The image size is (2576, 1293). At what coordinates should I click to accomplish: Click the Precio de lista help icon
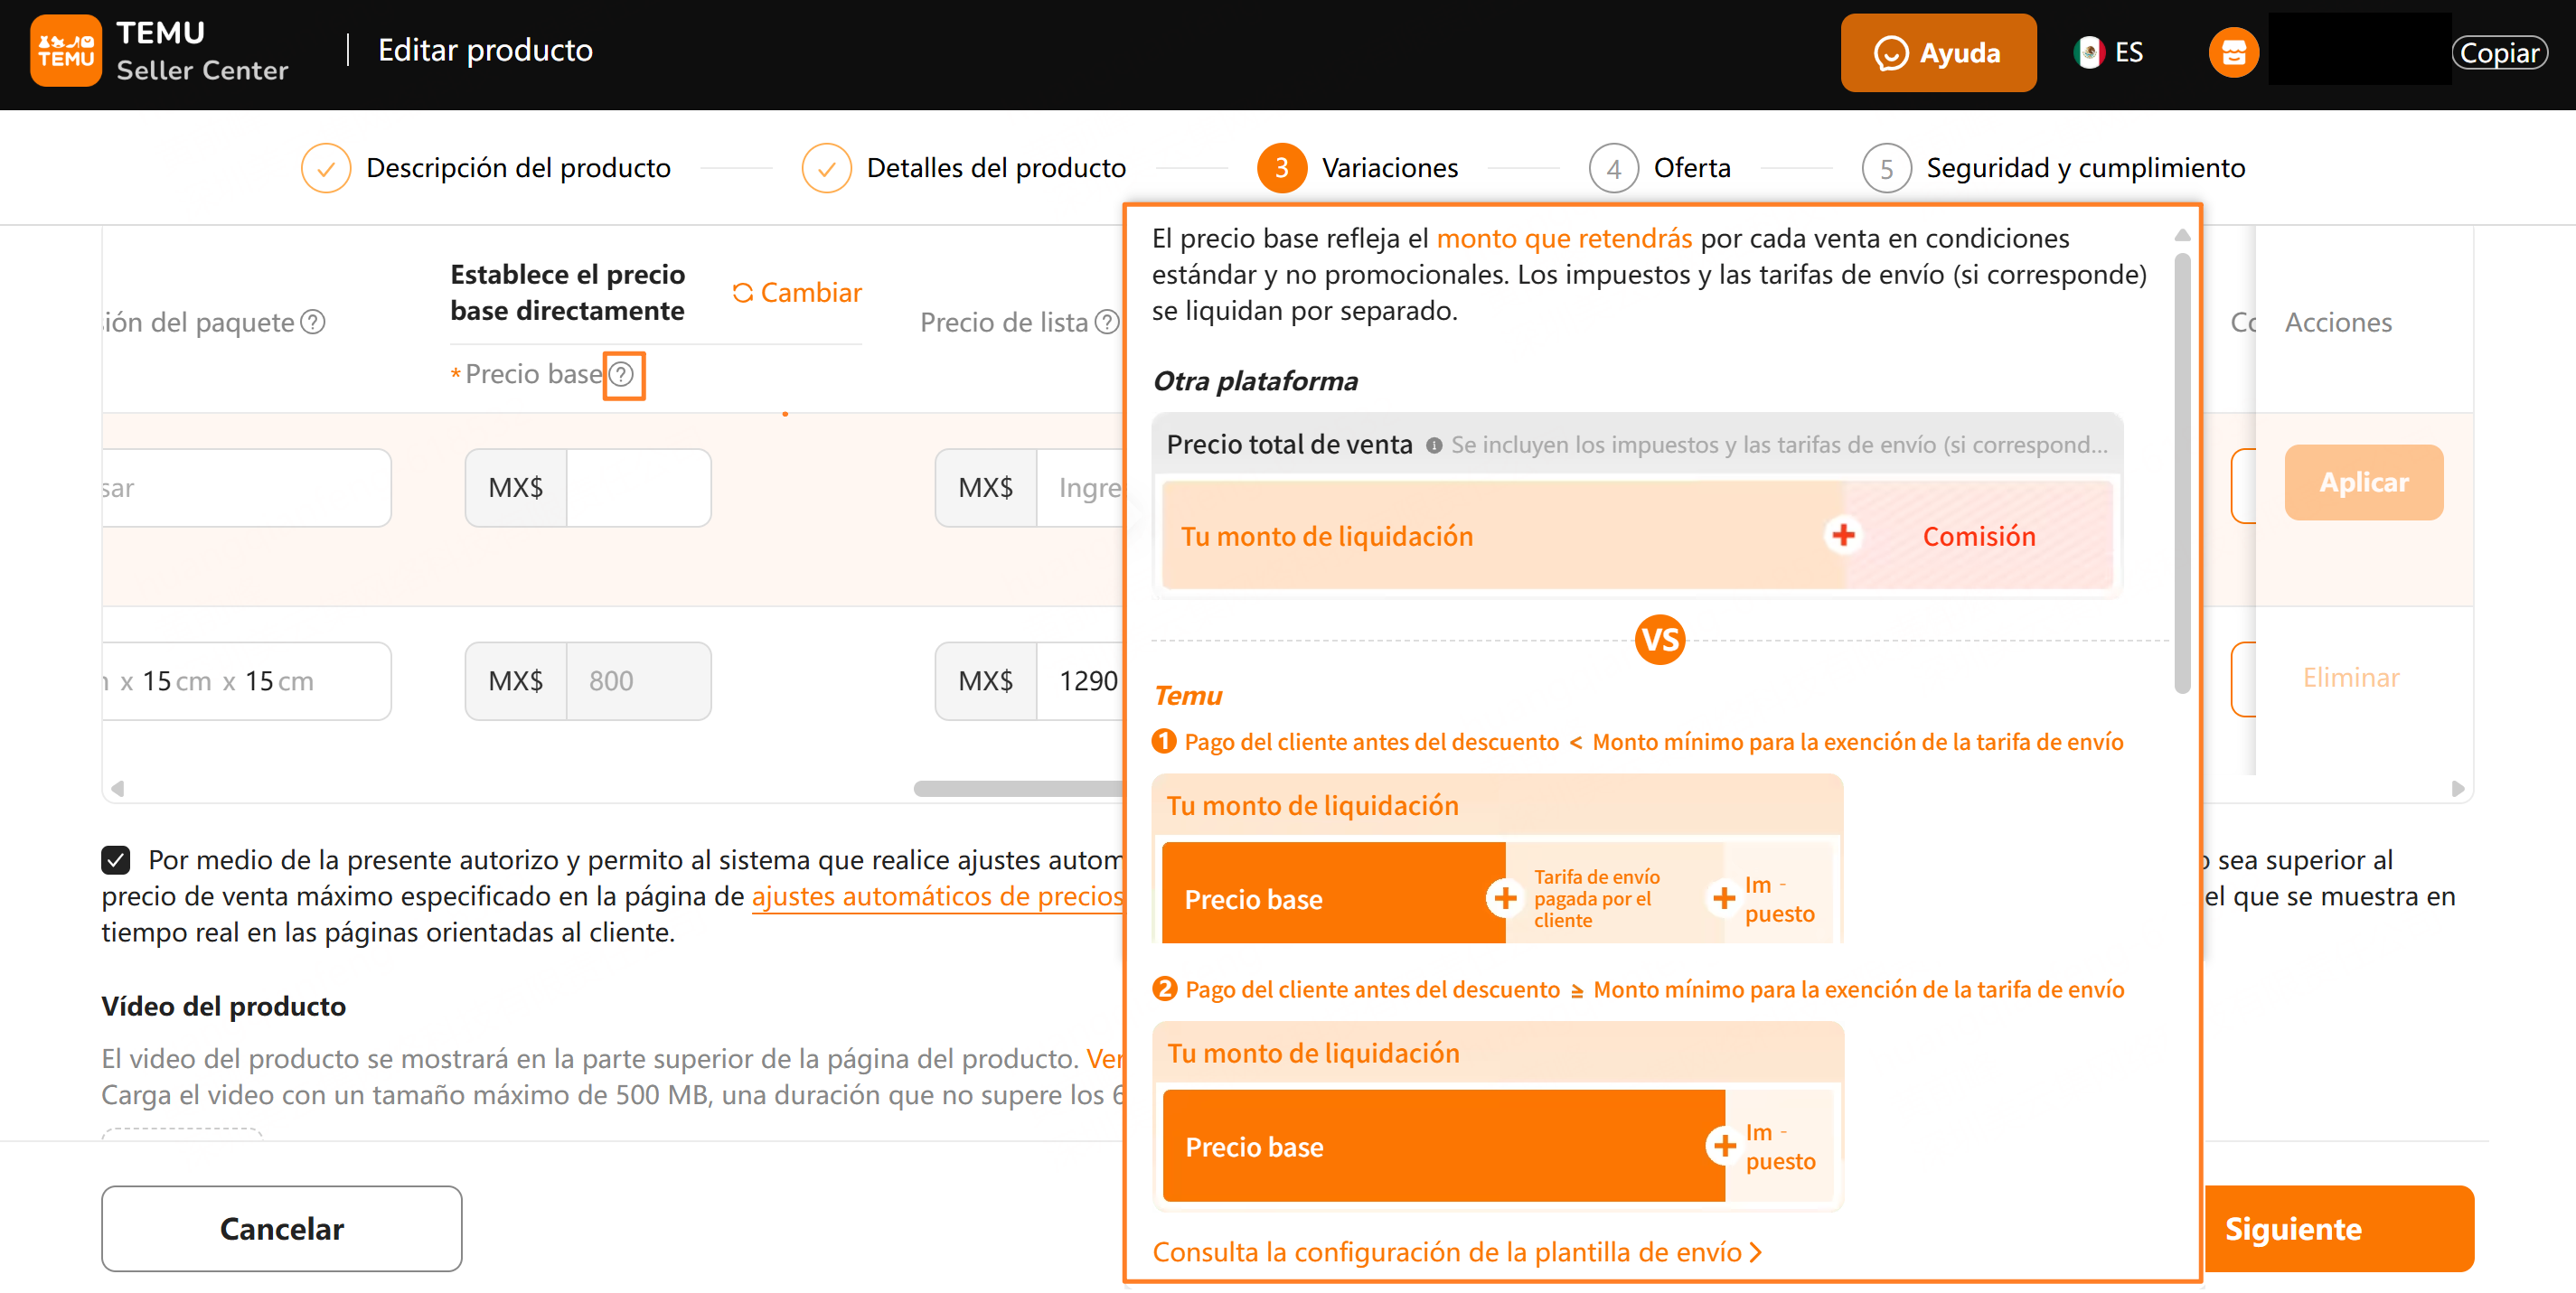click(x=1106, y=322)
